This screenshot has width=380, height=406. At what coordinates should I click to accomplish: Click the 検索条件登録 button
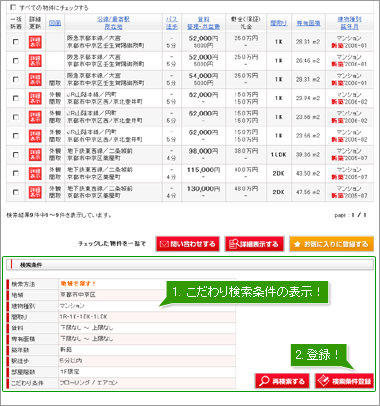click(x=344, y=381)
